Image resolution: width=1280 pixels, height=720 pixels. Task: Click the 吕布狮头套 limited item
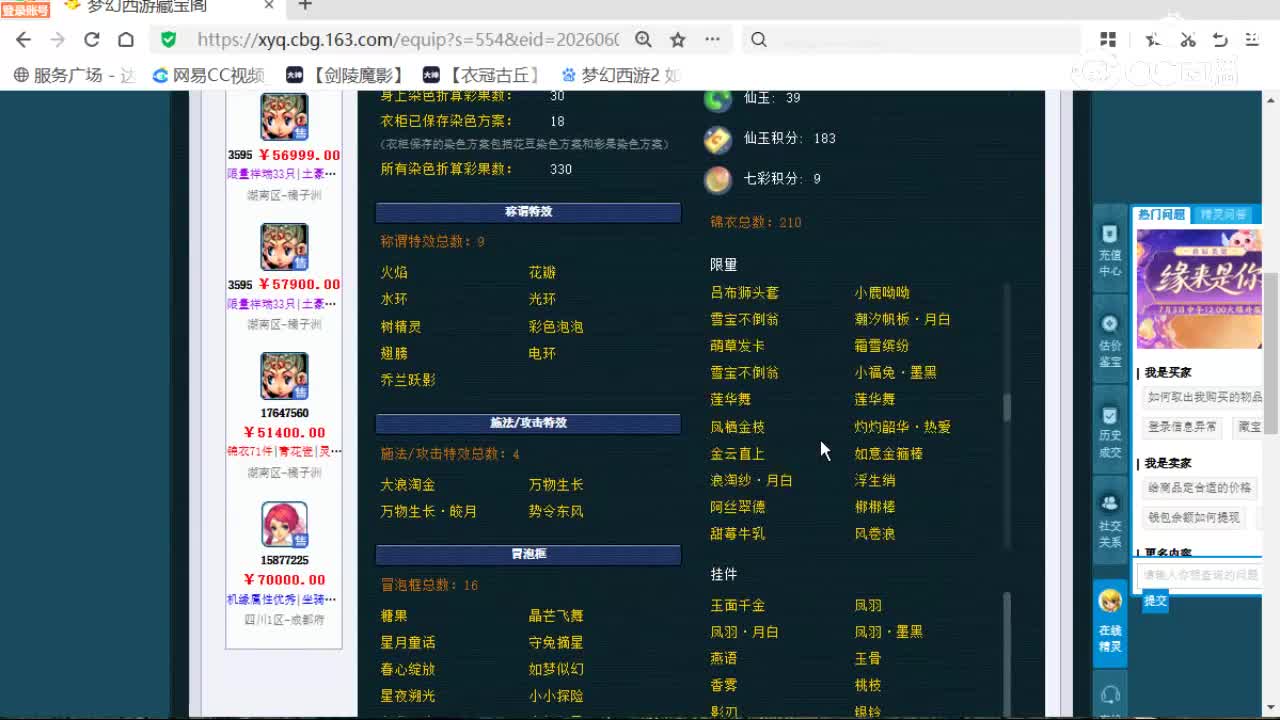click(744, 293)
